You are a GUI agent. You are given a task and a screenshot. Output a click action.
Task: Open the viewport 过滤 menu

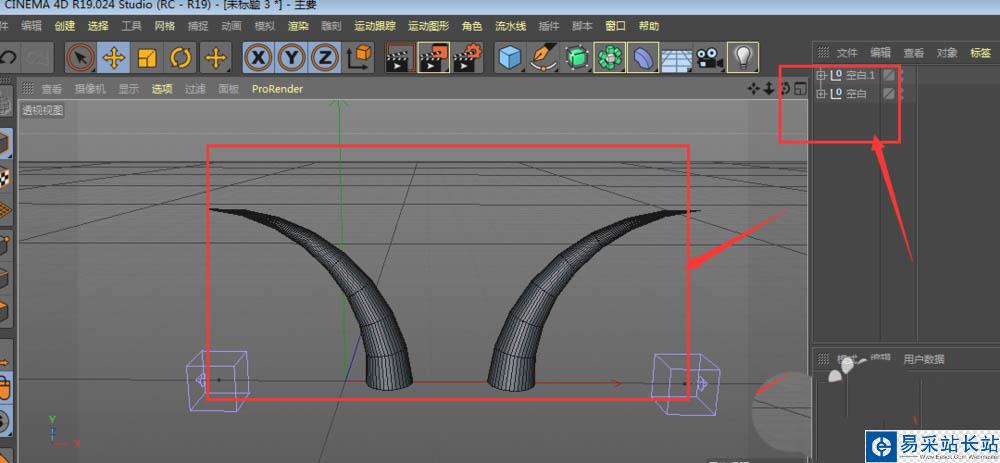click(x=195, y=89)
